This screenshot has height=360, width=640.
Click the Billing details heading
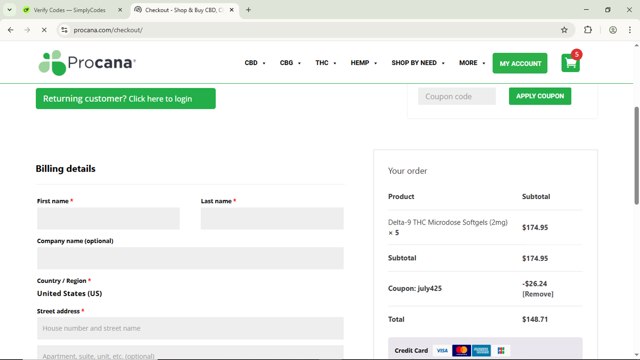coord(65,169)
